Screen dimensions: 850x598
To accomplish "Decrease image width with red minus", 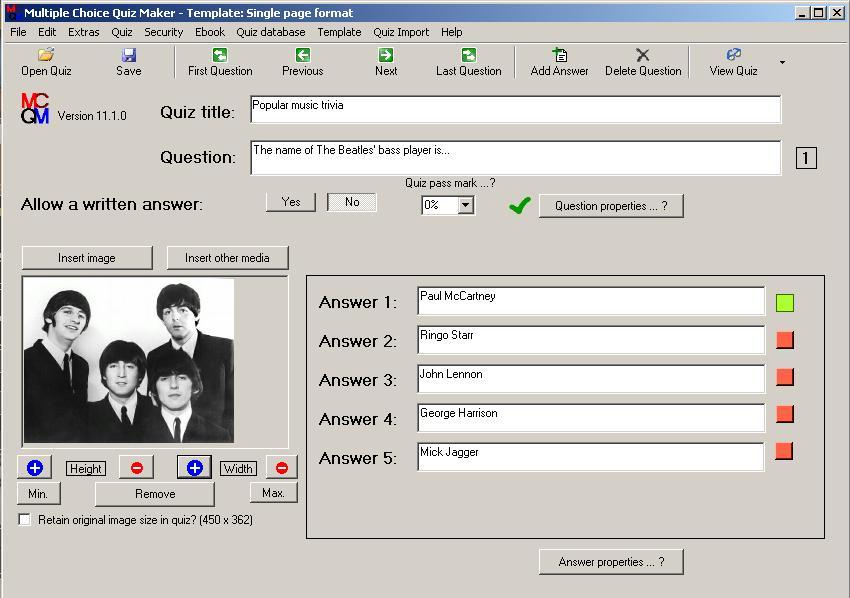I will 281,467.
